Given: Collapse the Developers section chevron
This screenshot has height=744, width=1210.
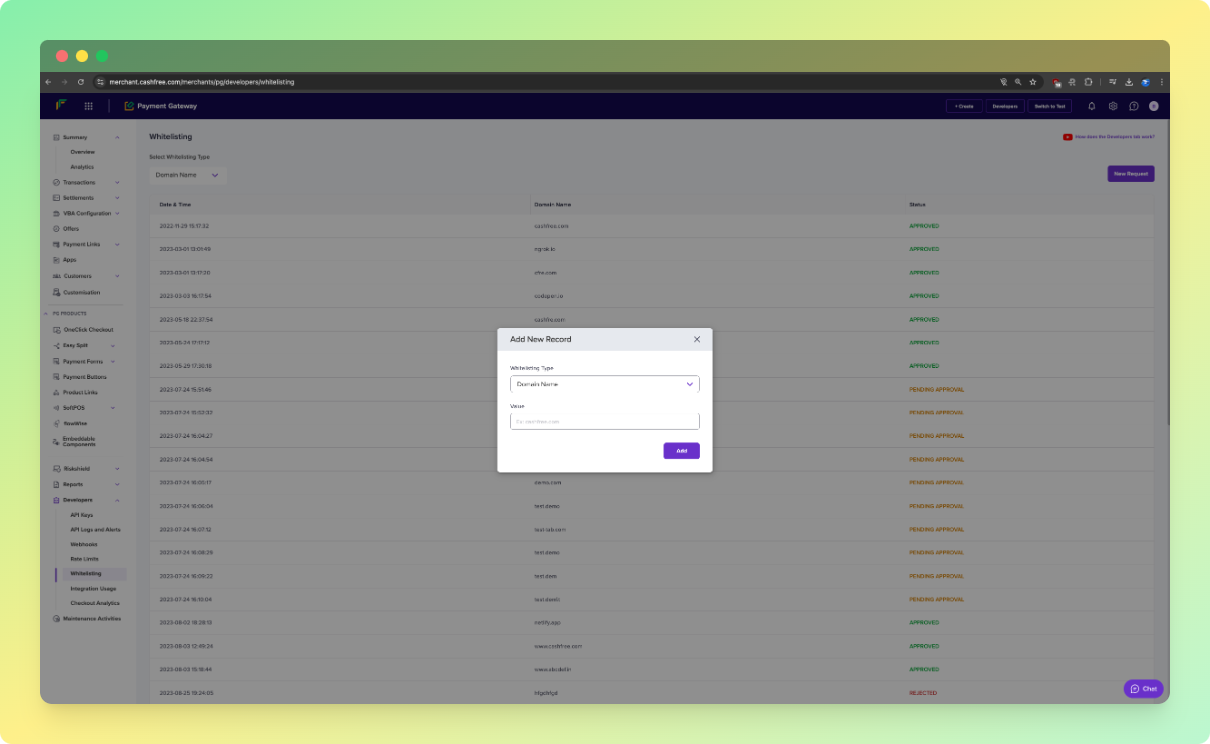Looking at the screenshot, I should 117,500.
